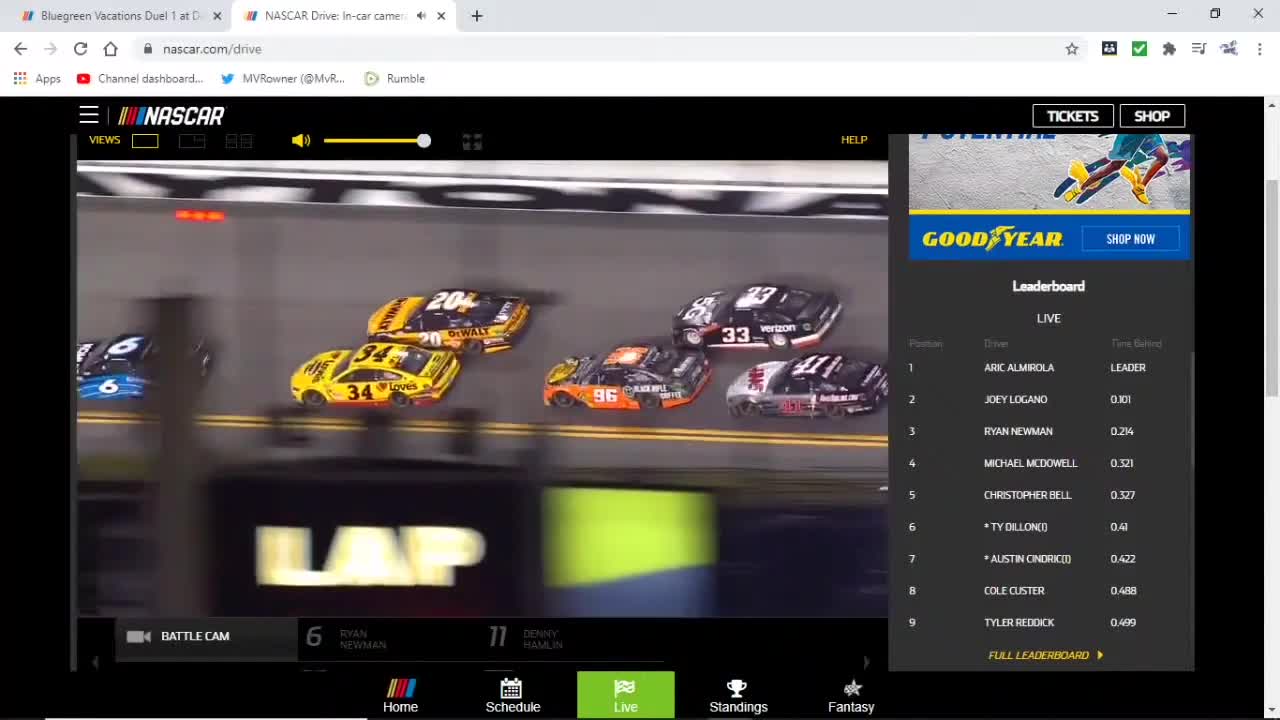Click the address bar showing nascar.com/drive
The height and width of the screenshot is (720, 1280).
point(610,49)
